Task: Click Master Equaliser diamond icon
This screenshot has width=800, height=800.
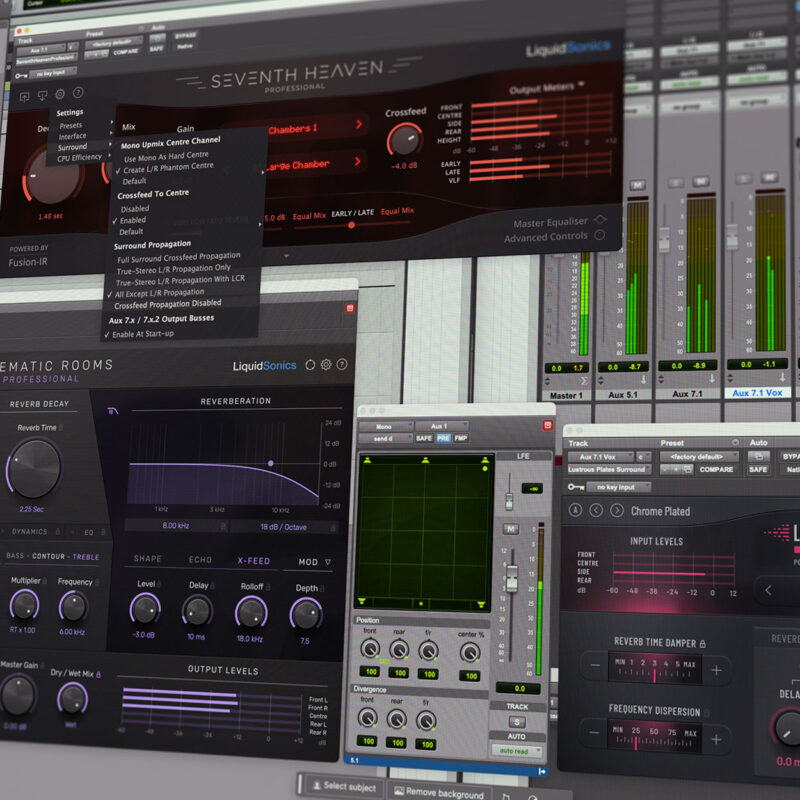Action: pos(601,219)
